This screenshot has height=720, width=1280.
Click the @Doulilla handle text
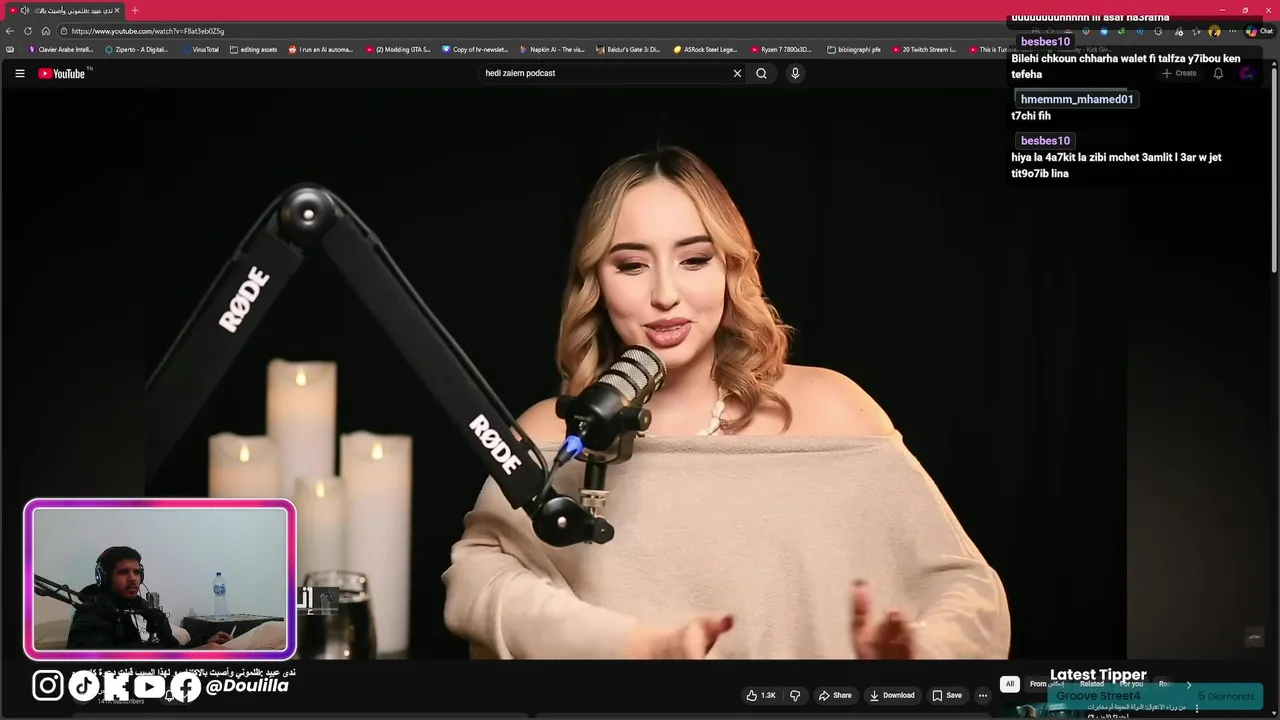[x=247, y=686]
